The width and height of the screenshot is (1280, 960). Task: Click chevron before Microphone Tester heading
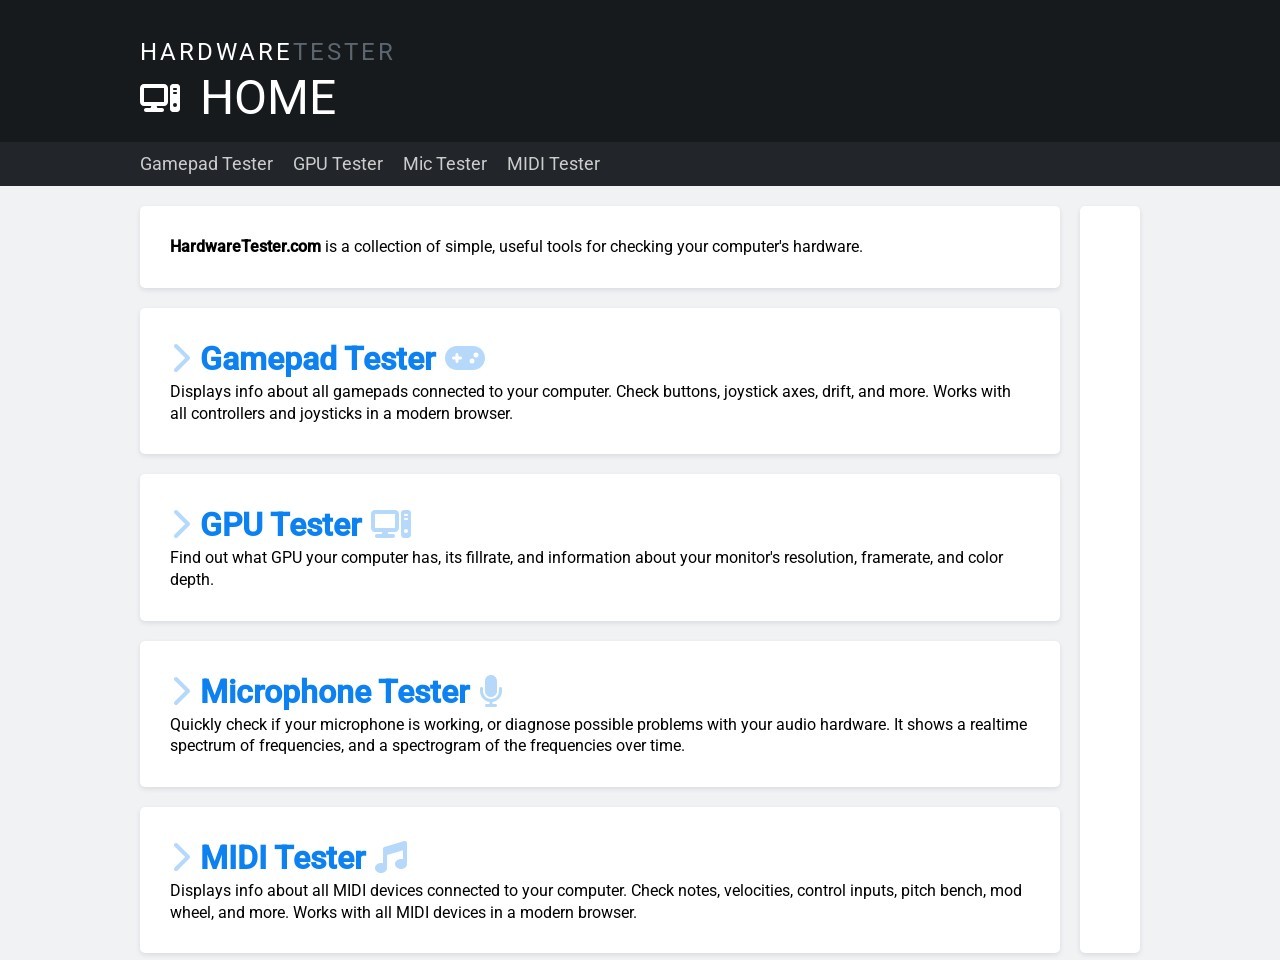pyautogui.click(x=181, y=691)
